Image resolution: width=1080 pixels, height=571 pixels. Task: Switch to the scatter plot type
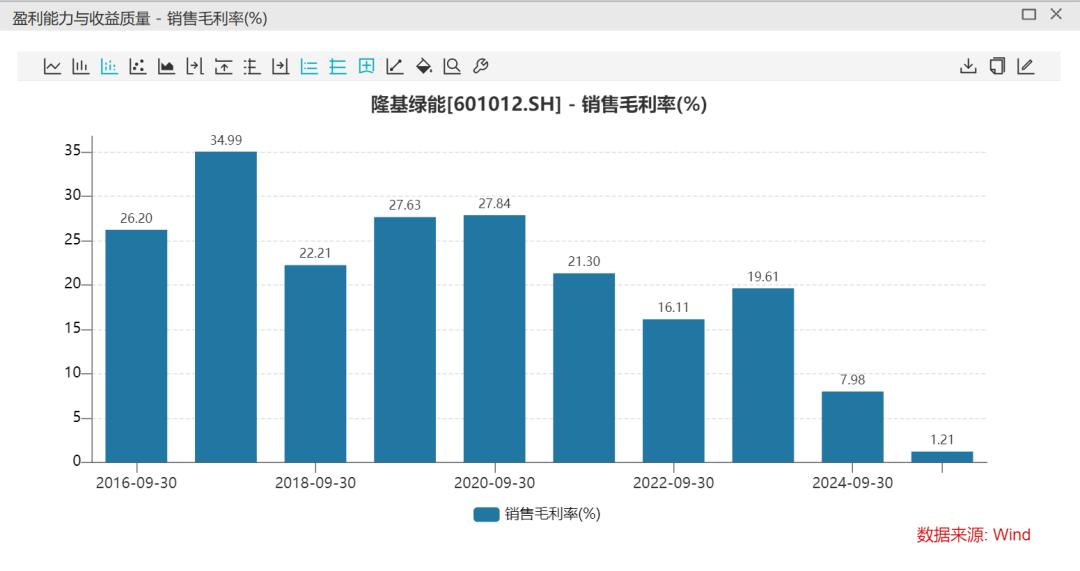click(x=138, y=66)
